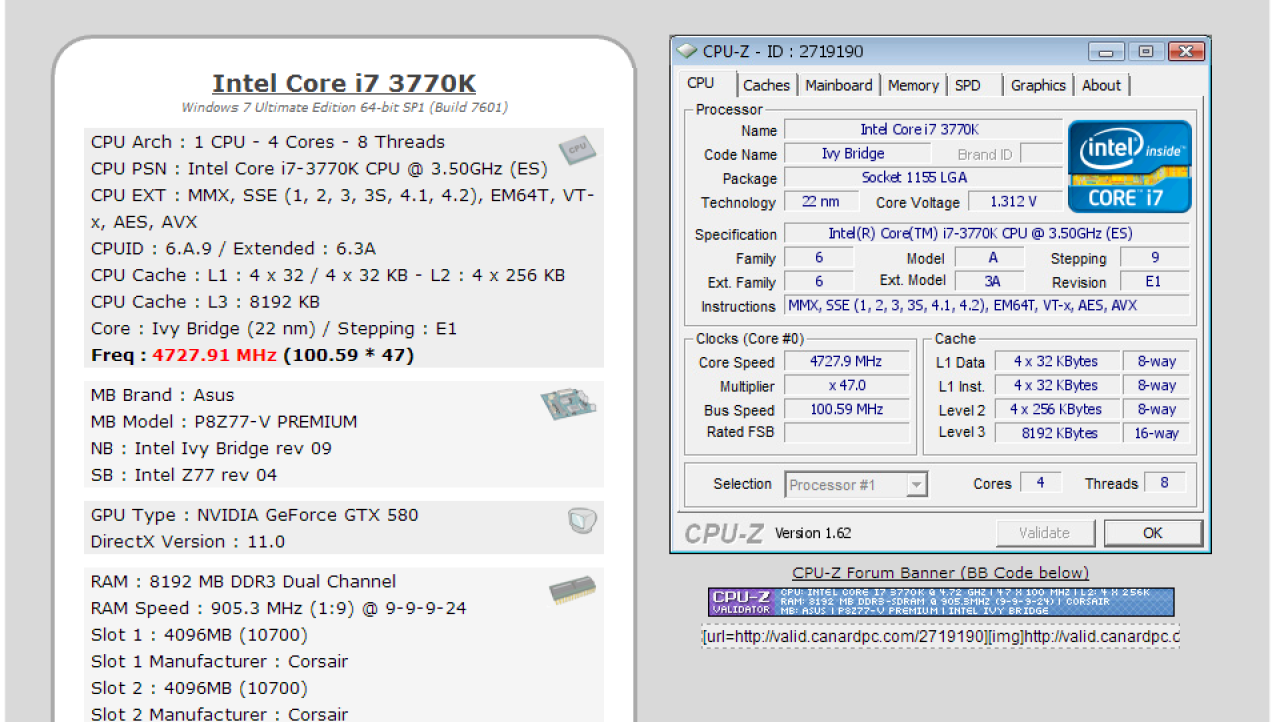Screen dimensions: 1280x722
Task: Close the CPU-Z window
Action: click(x=1186, y=51)
